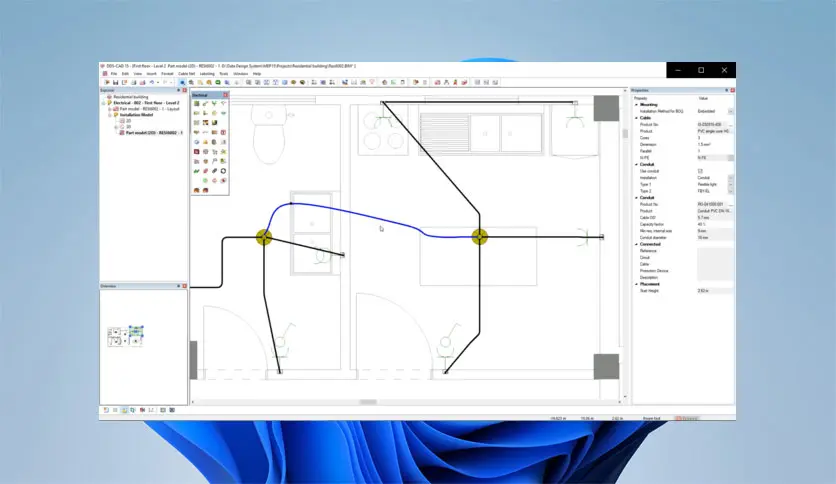Collapse the Mounting property group
The image size is (836, 484).
tap(637, 105)
